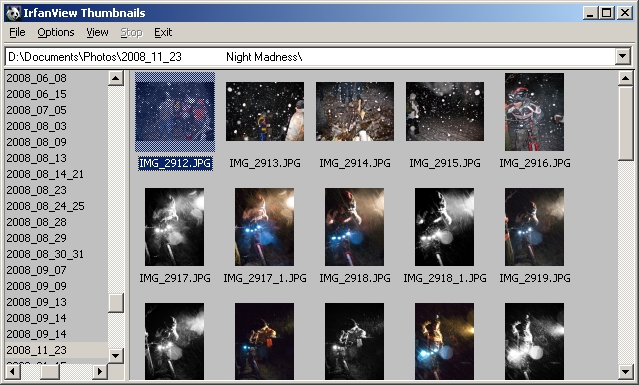Click the IMG_2916.JPG file name label
Image resolution: width=639 pixels, height=385 pixels.
535,163
